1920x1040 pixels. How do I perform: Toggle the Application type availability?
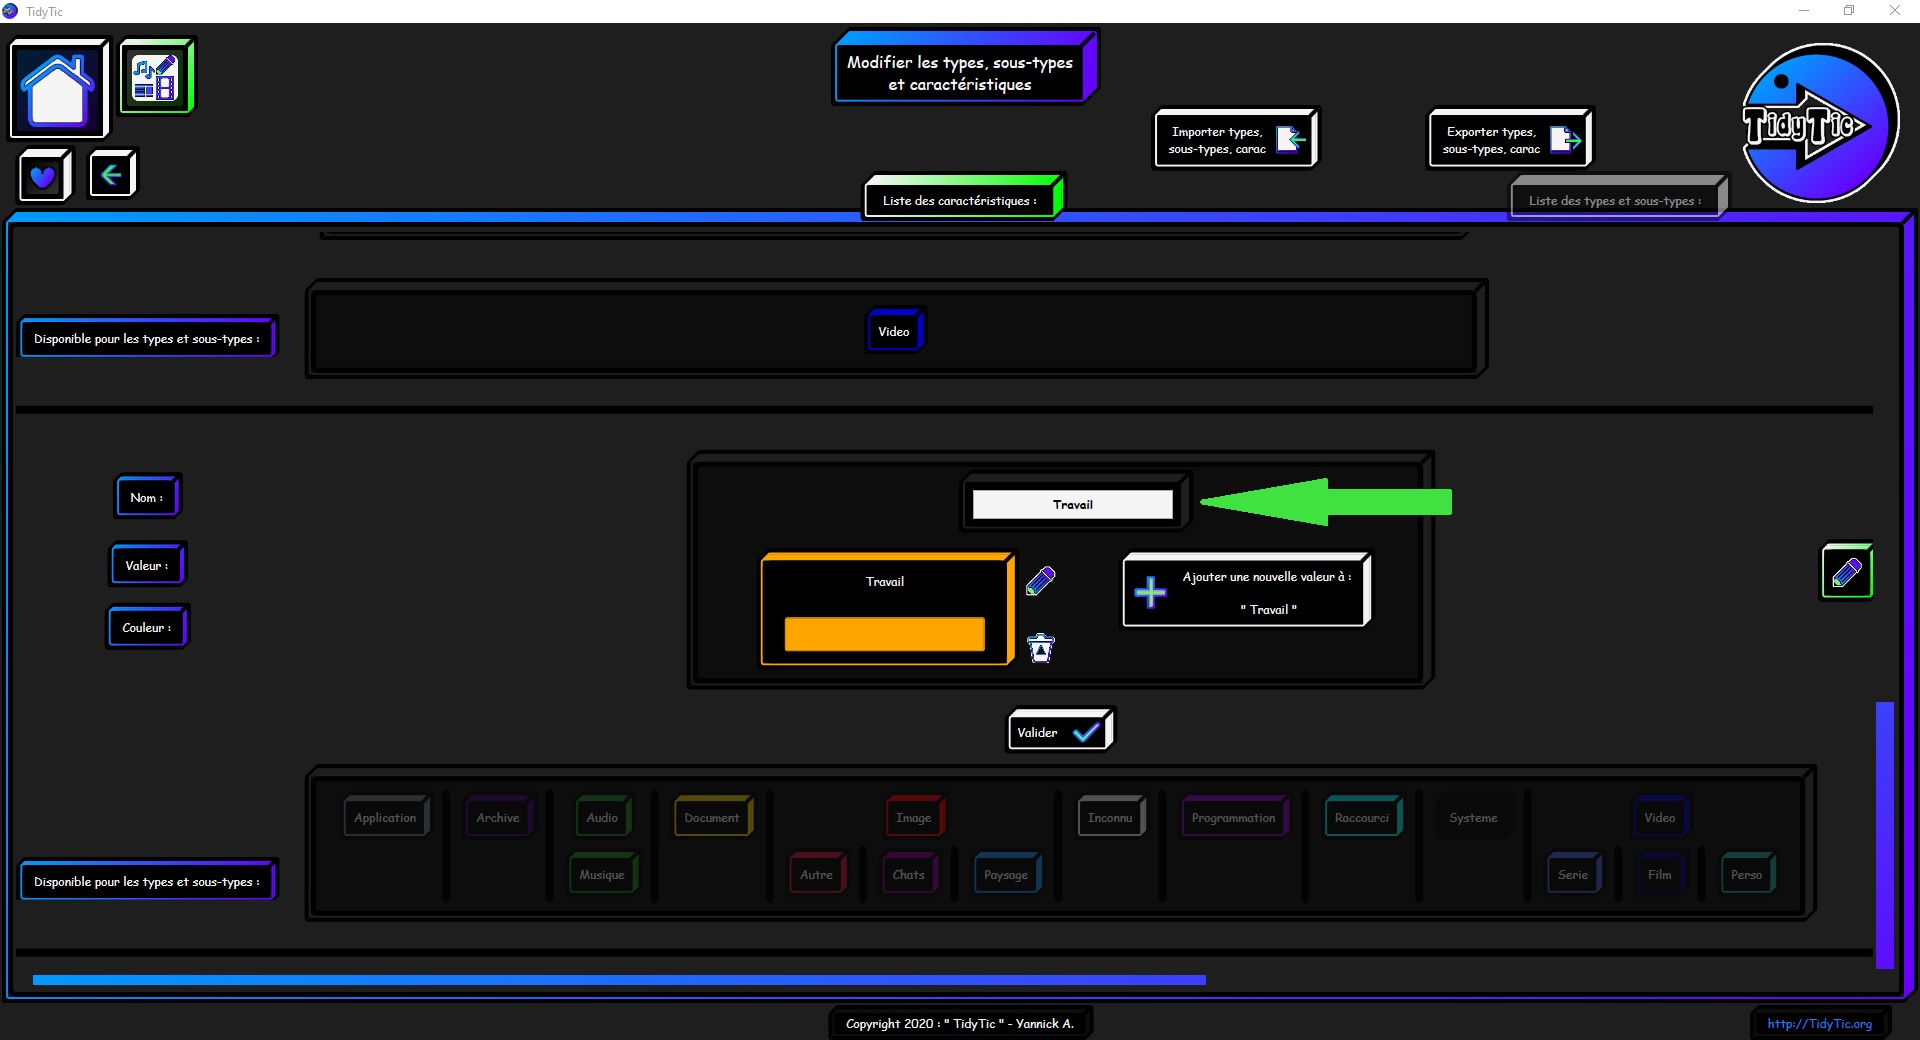click(x=385, y=817)
